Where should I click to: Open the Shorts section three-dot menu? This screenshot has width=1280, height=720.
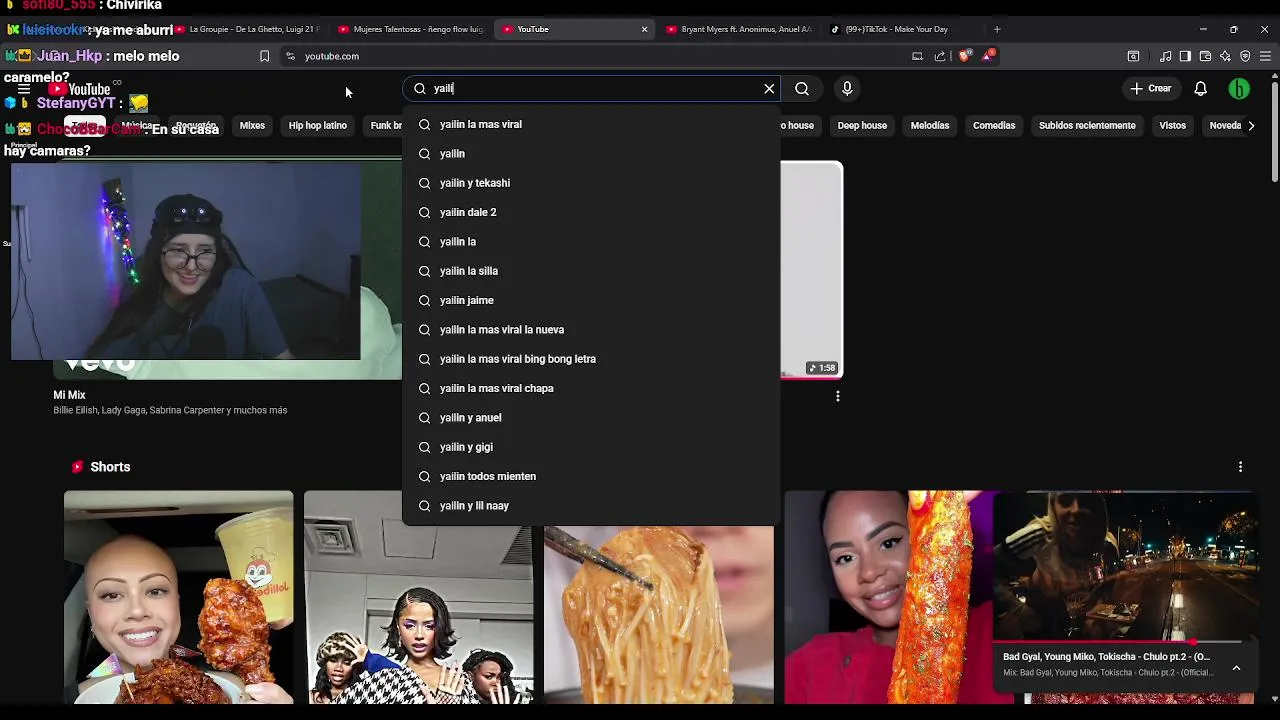1240,467
